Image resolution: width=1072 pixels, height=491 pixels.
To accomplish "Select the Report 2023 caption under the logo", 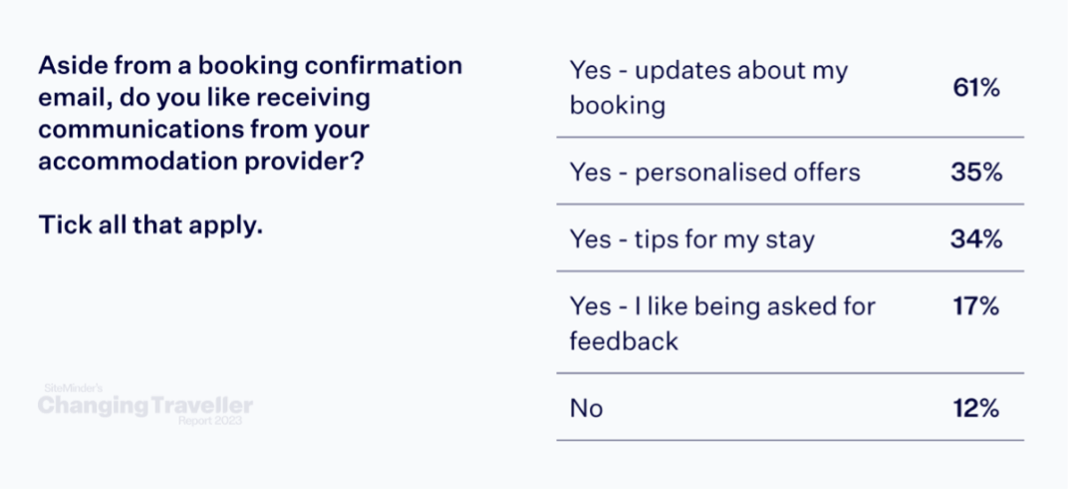I will [x=210, y=421].
